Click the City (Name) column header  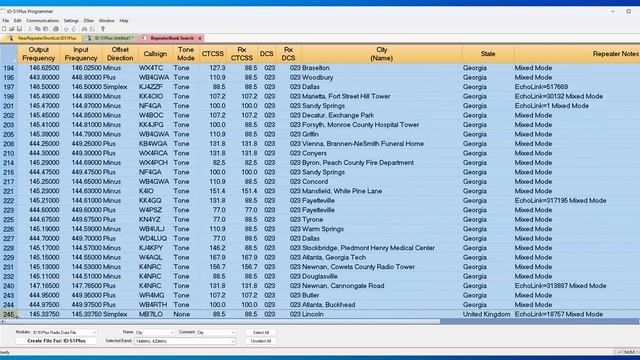(x=382, y=54)
